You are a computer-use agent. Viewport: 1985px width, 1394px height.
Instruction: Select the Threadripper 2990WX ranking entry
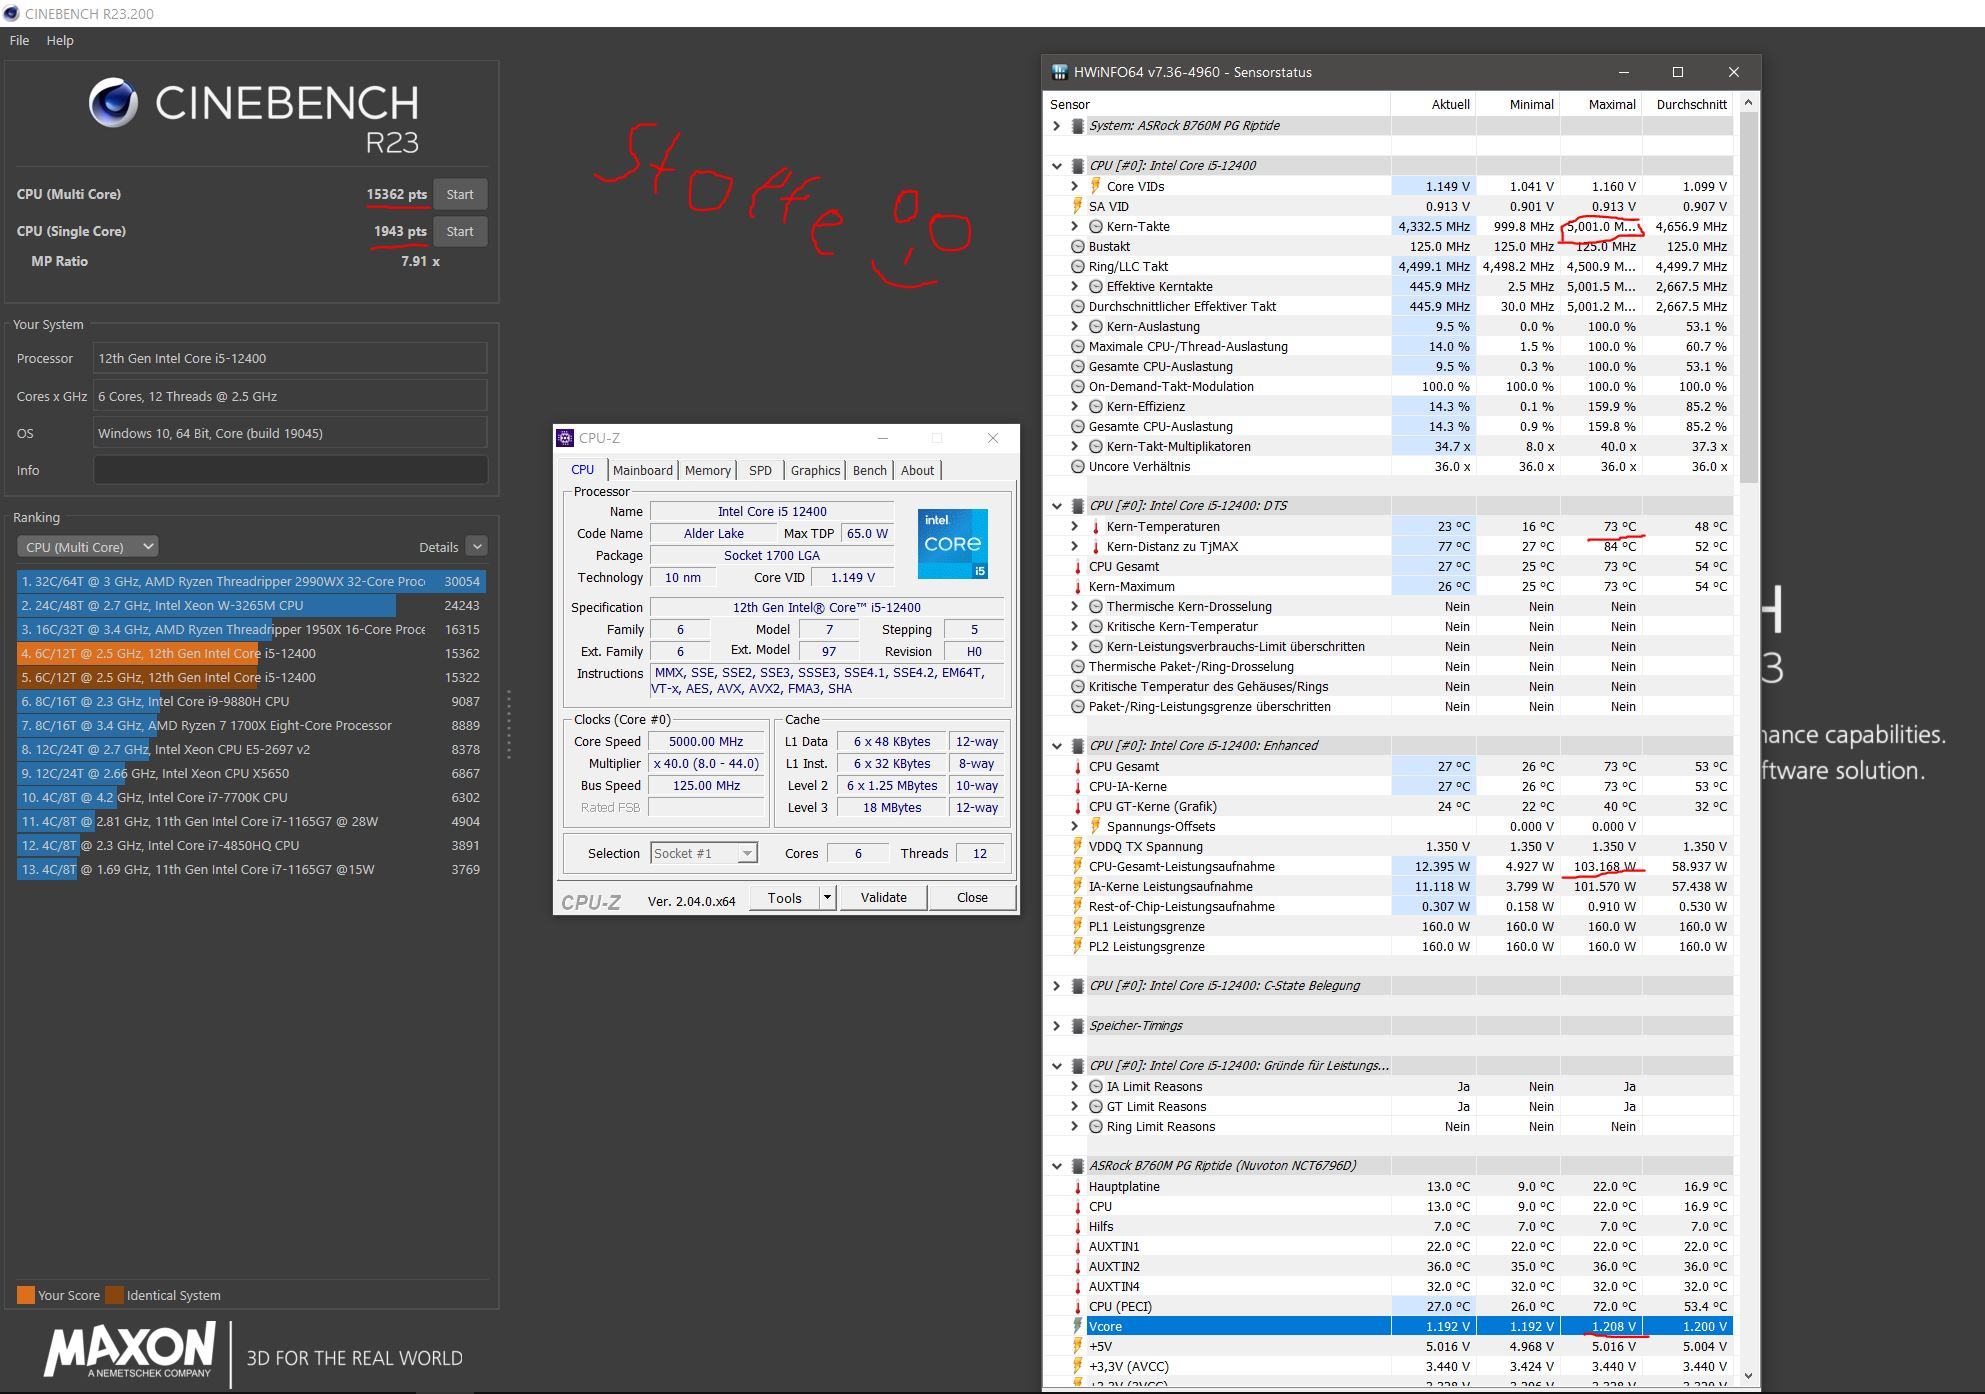(x=251, y=581)
